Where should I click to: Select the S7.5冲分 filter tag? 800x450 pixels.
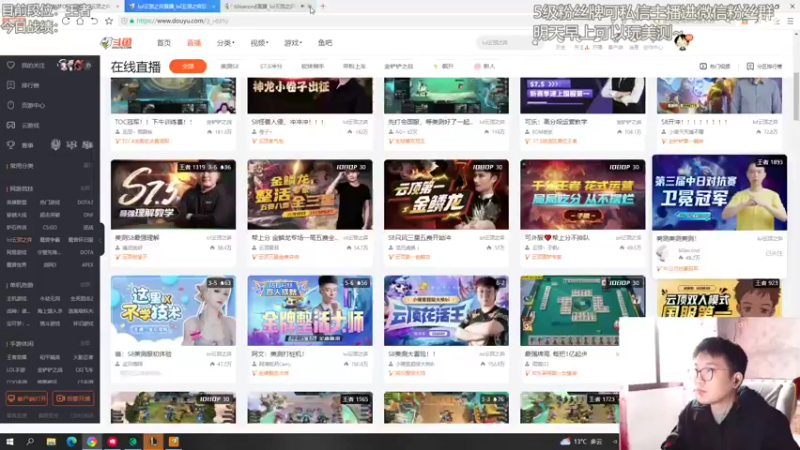[271, 66]
